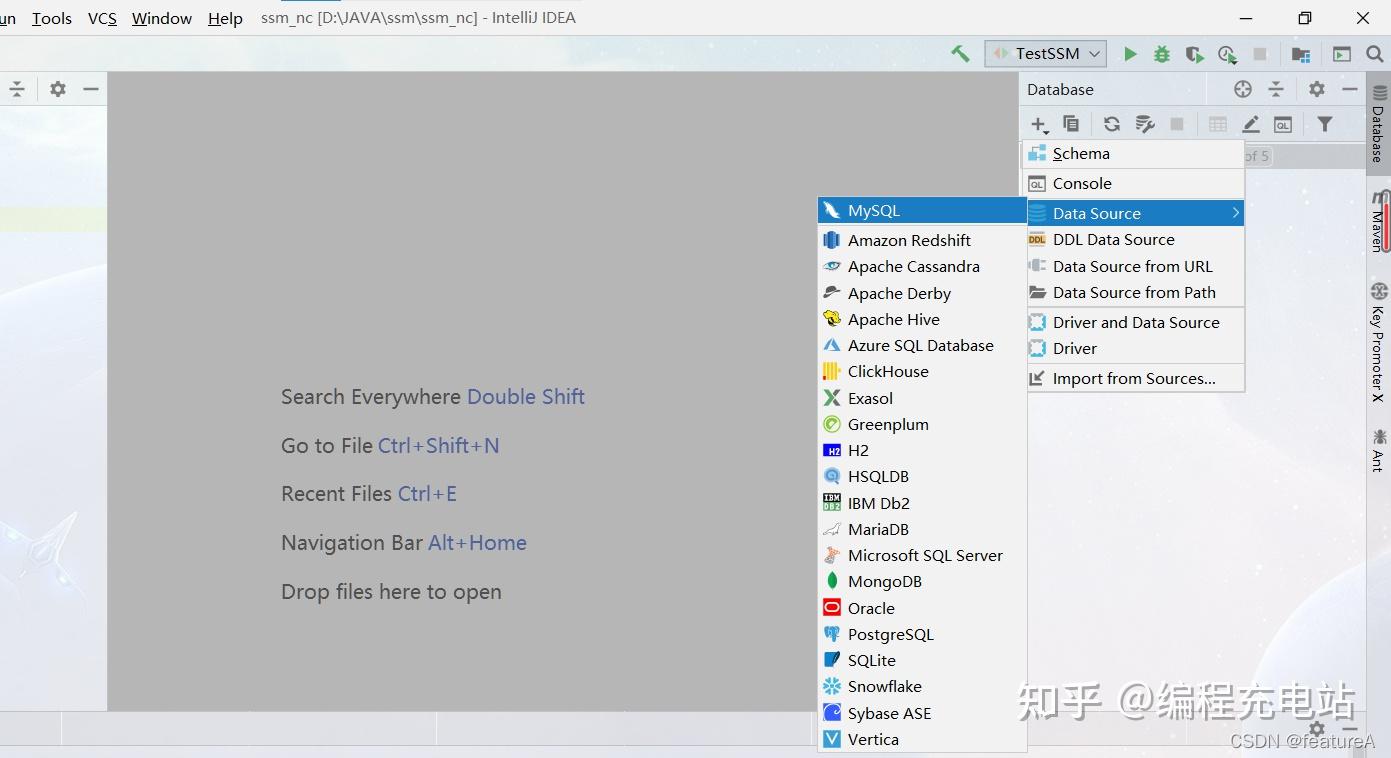Click the refresh icon in Database toolbar

click(1111, 124)
